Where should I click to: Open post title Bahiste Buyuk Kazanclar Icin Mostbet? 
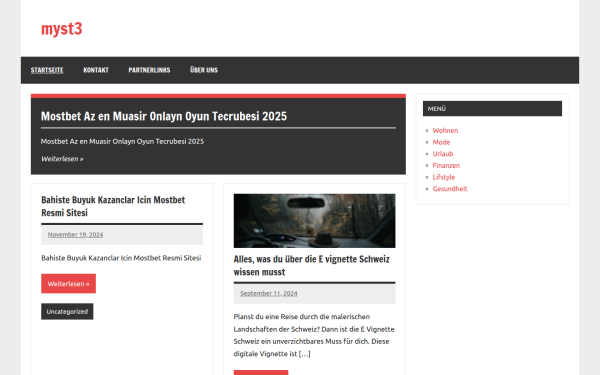(113, 206)
